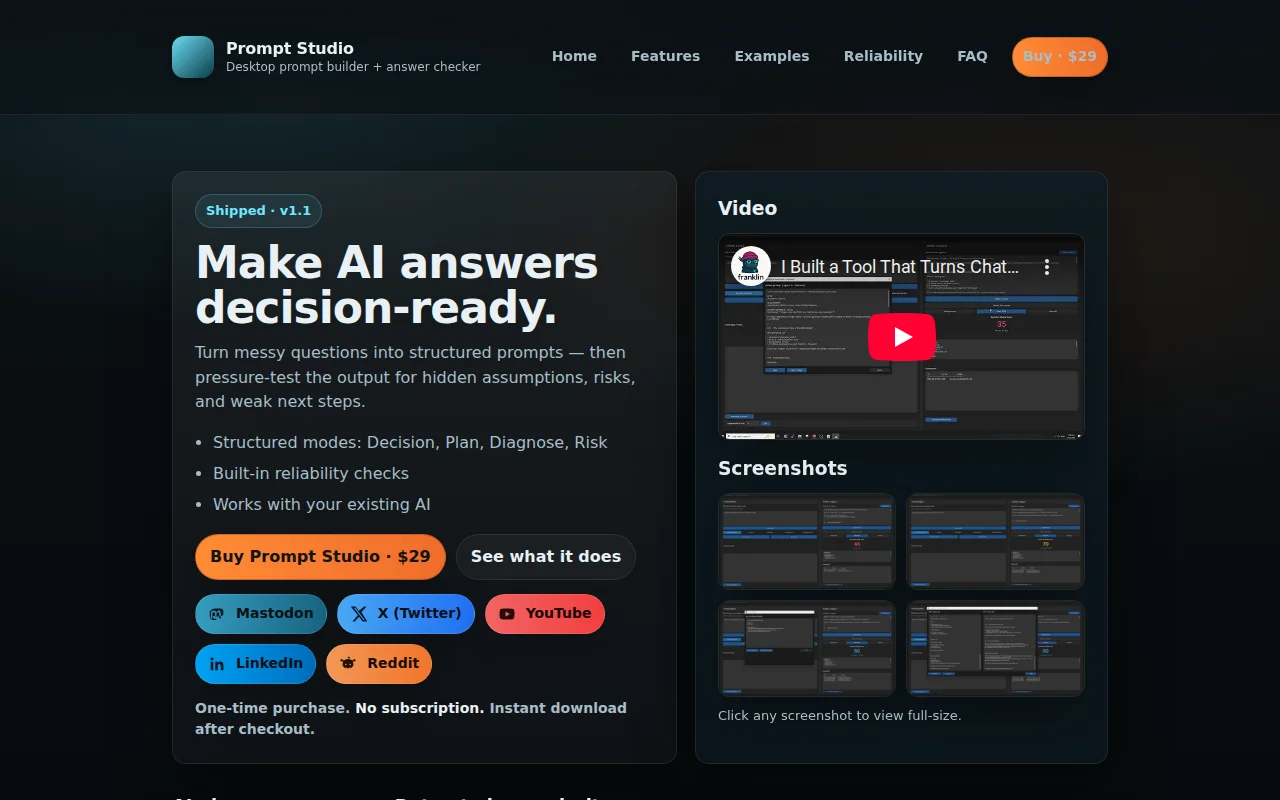Click the Prompt Studio logo icon
Screen dimensions: 1280x800
click(193, 57)
